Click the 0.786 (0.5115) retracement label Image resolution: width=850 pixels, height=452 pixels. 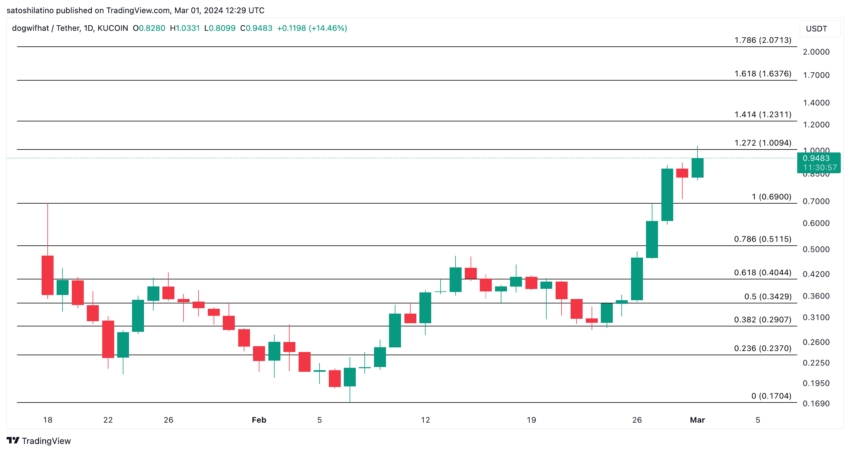(x=763, y=239)
